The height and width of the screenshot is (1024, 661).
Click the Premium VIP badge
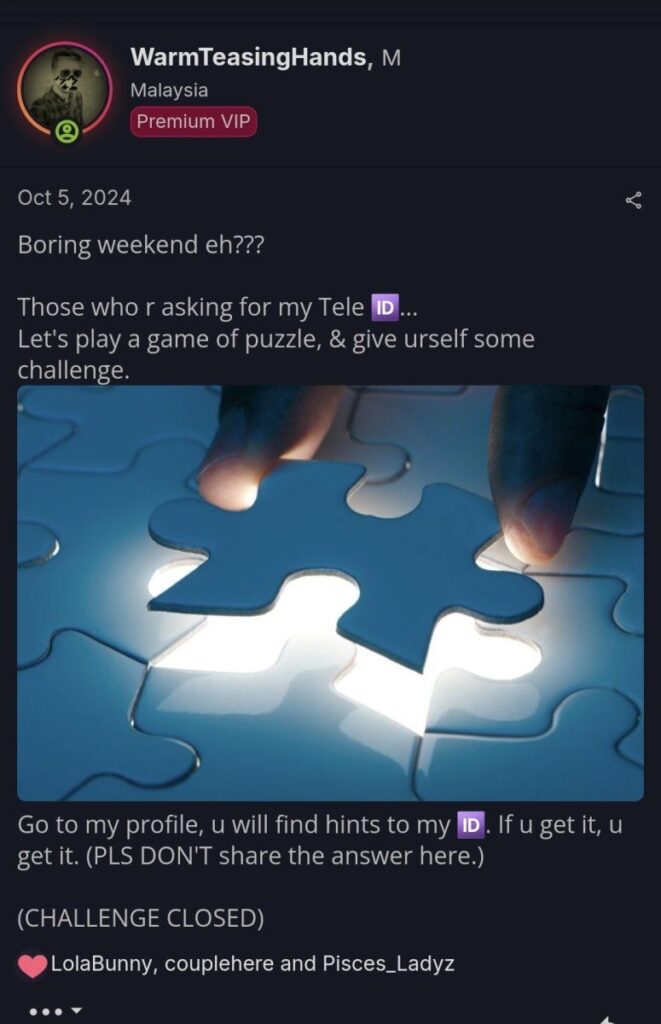pos(193,122)
